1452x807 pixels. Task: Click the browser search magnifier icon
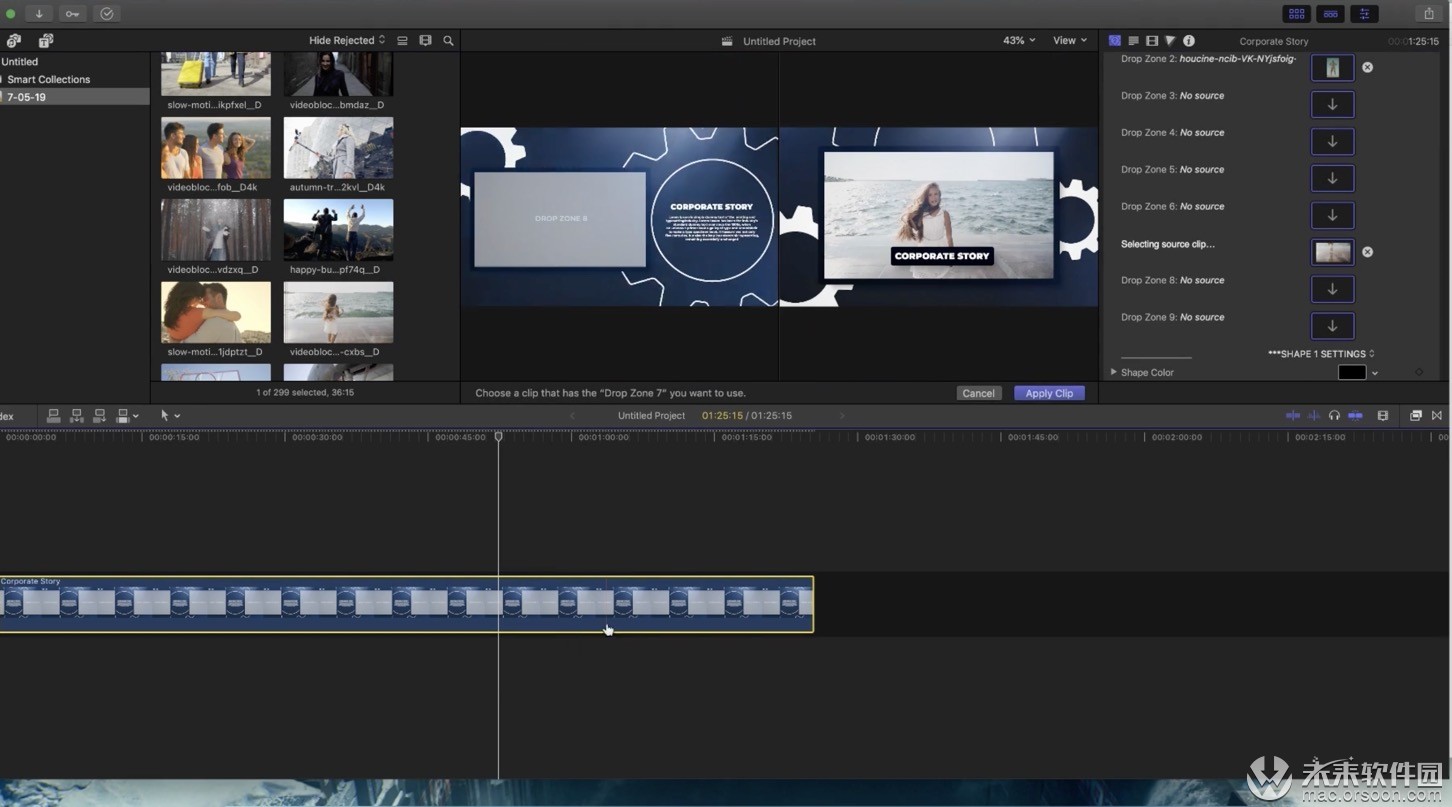(x=448, y=41)
